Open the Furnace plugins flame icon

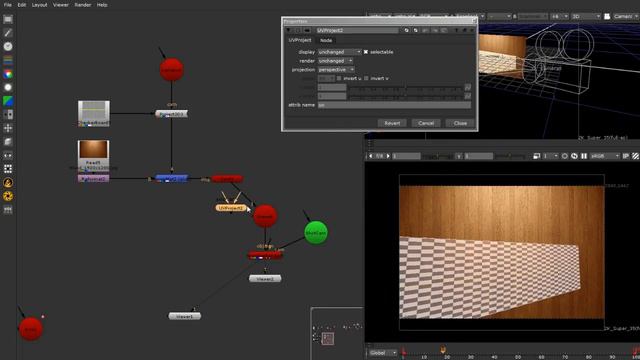(x=8, y=182)
